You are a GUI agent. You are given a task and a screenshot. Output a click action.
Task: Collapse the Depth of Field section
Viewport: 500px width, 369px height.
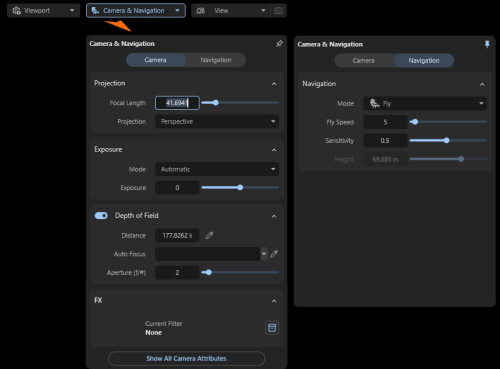[274, 216]
